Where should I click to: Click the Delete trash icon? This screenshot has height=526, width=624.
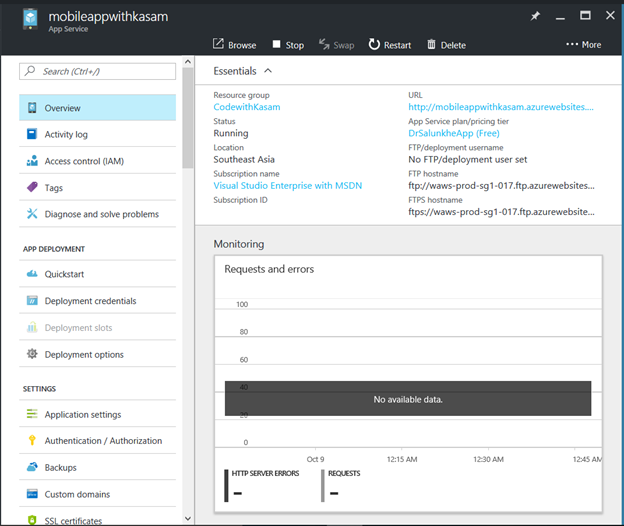click(431, 45)
